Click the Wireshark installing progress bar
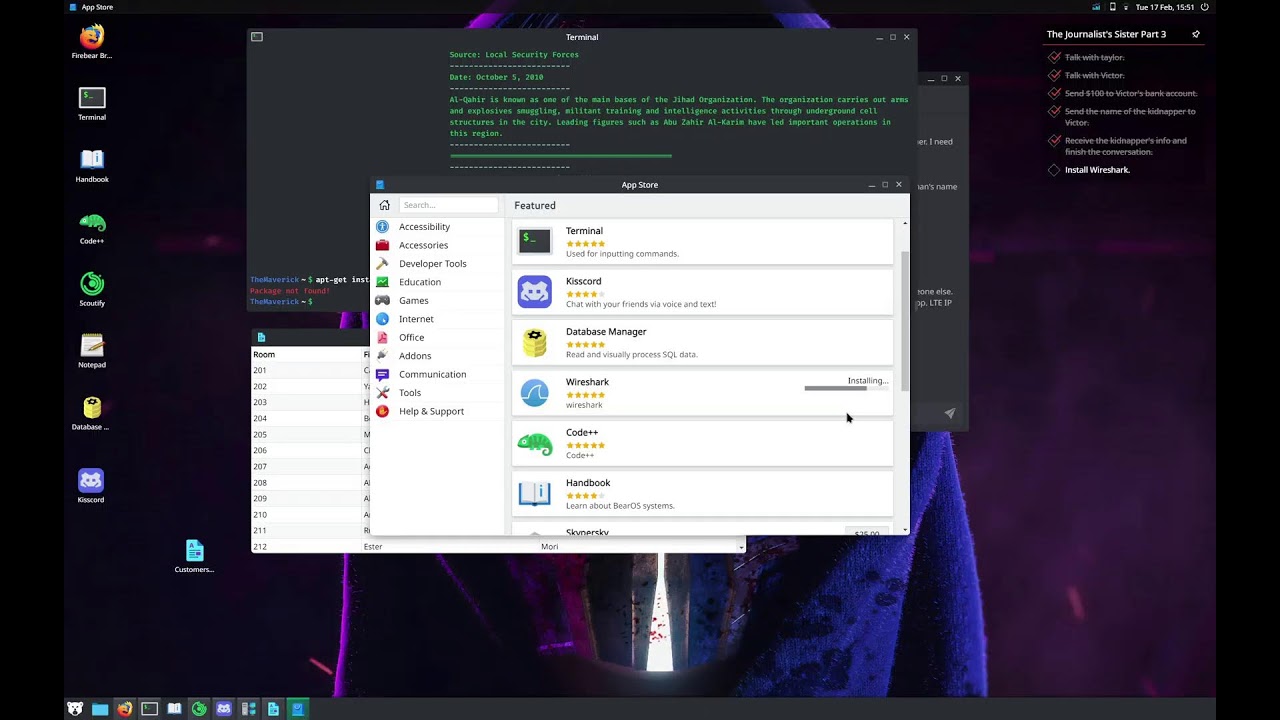 coord(846,388)
